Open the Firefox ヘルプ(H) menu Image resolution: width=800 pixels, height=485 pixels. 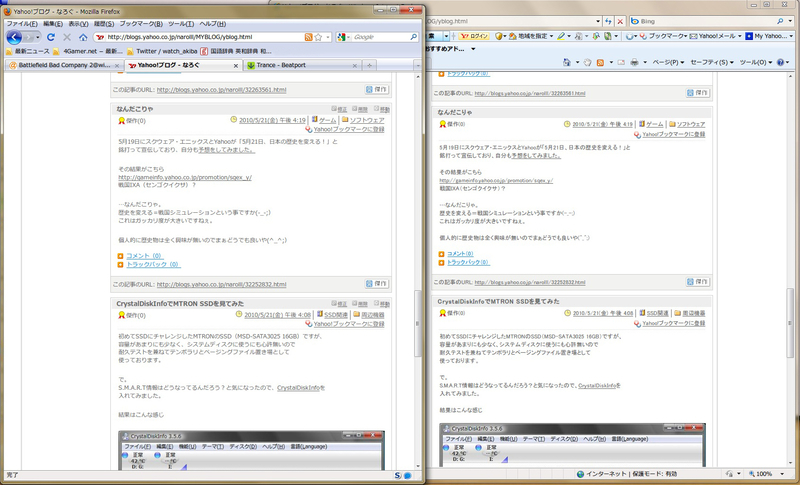212,23
